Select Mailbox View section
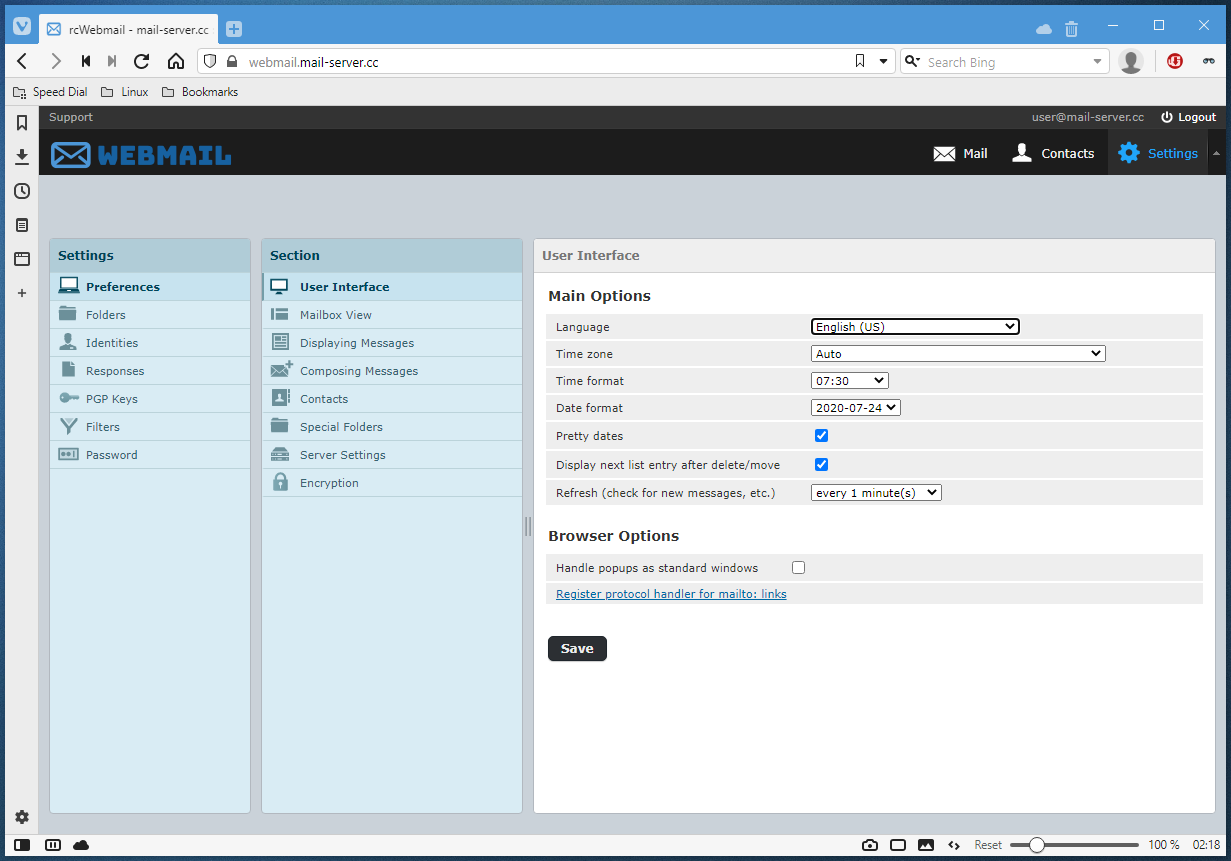Image resolution: width=1231 pixels, height=861 pixels. [336, 315]
